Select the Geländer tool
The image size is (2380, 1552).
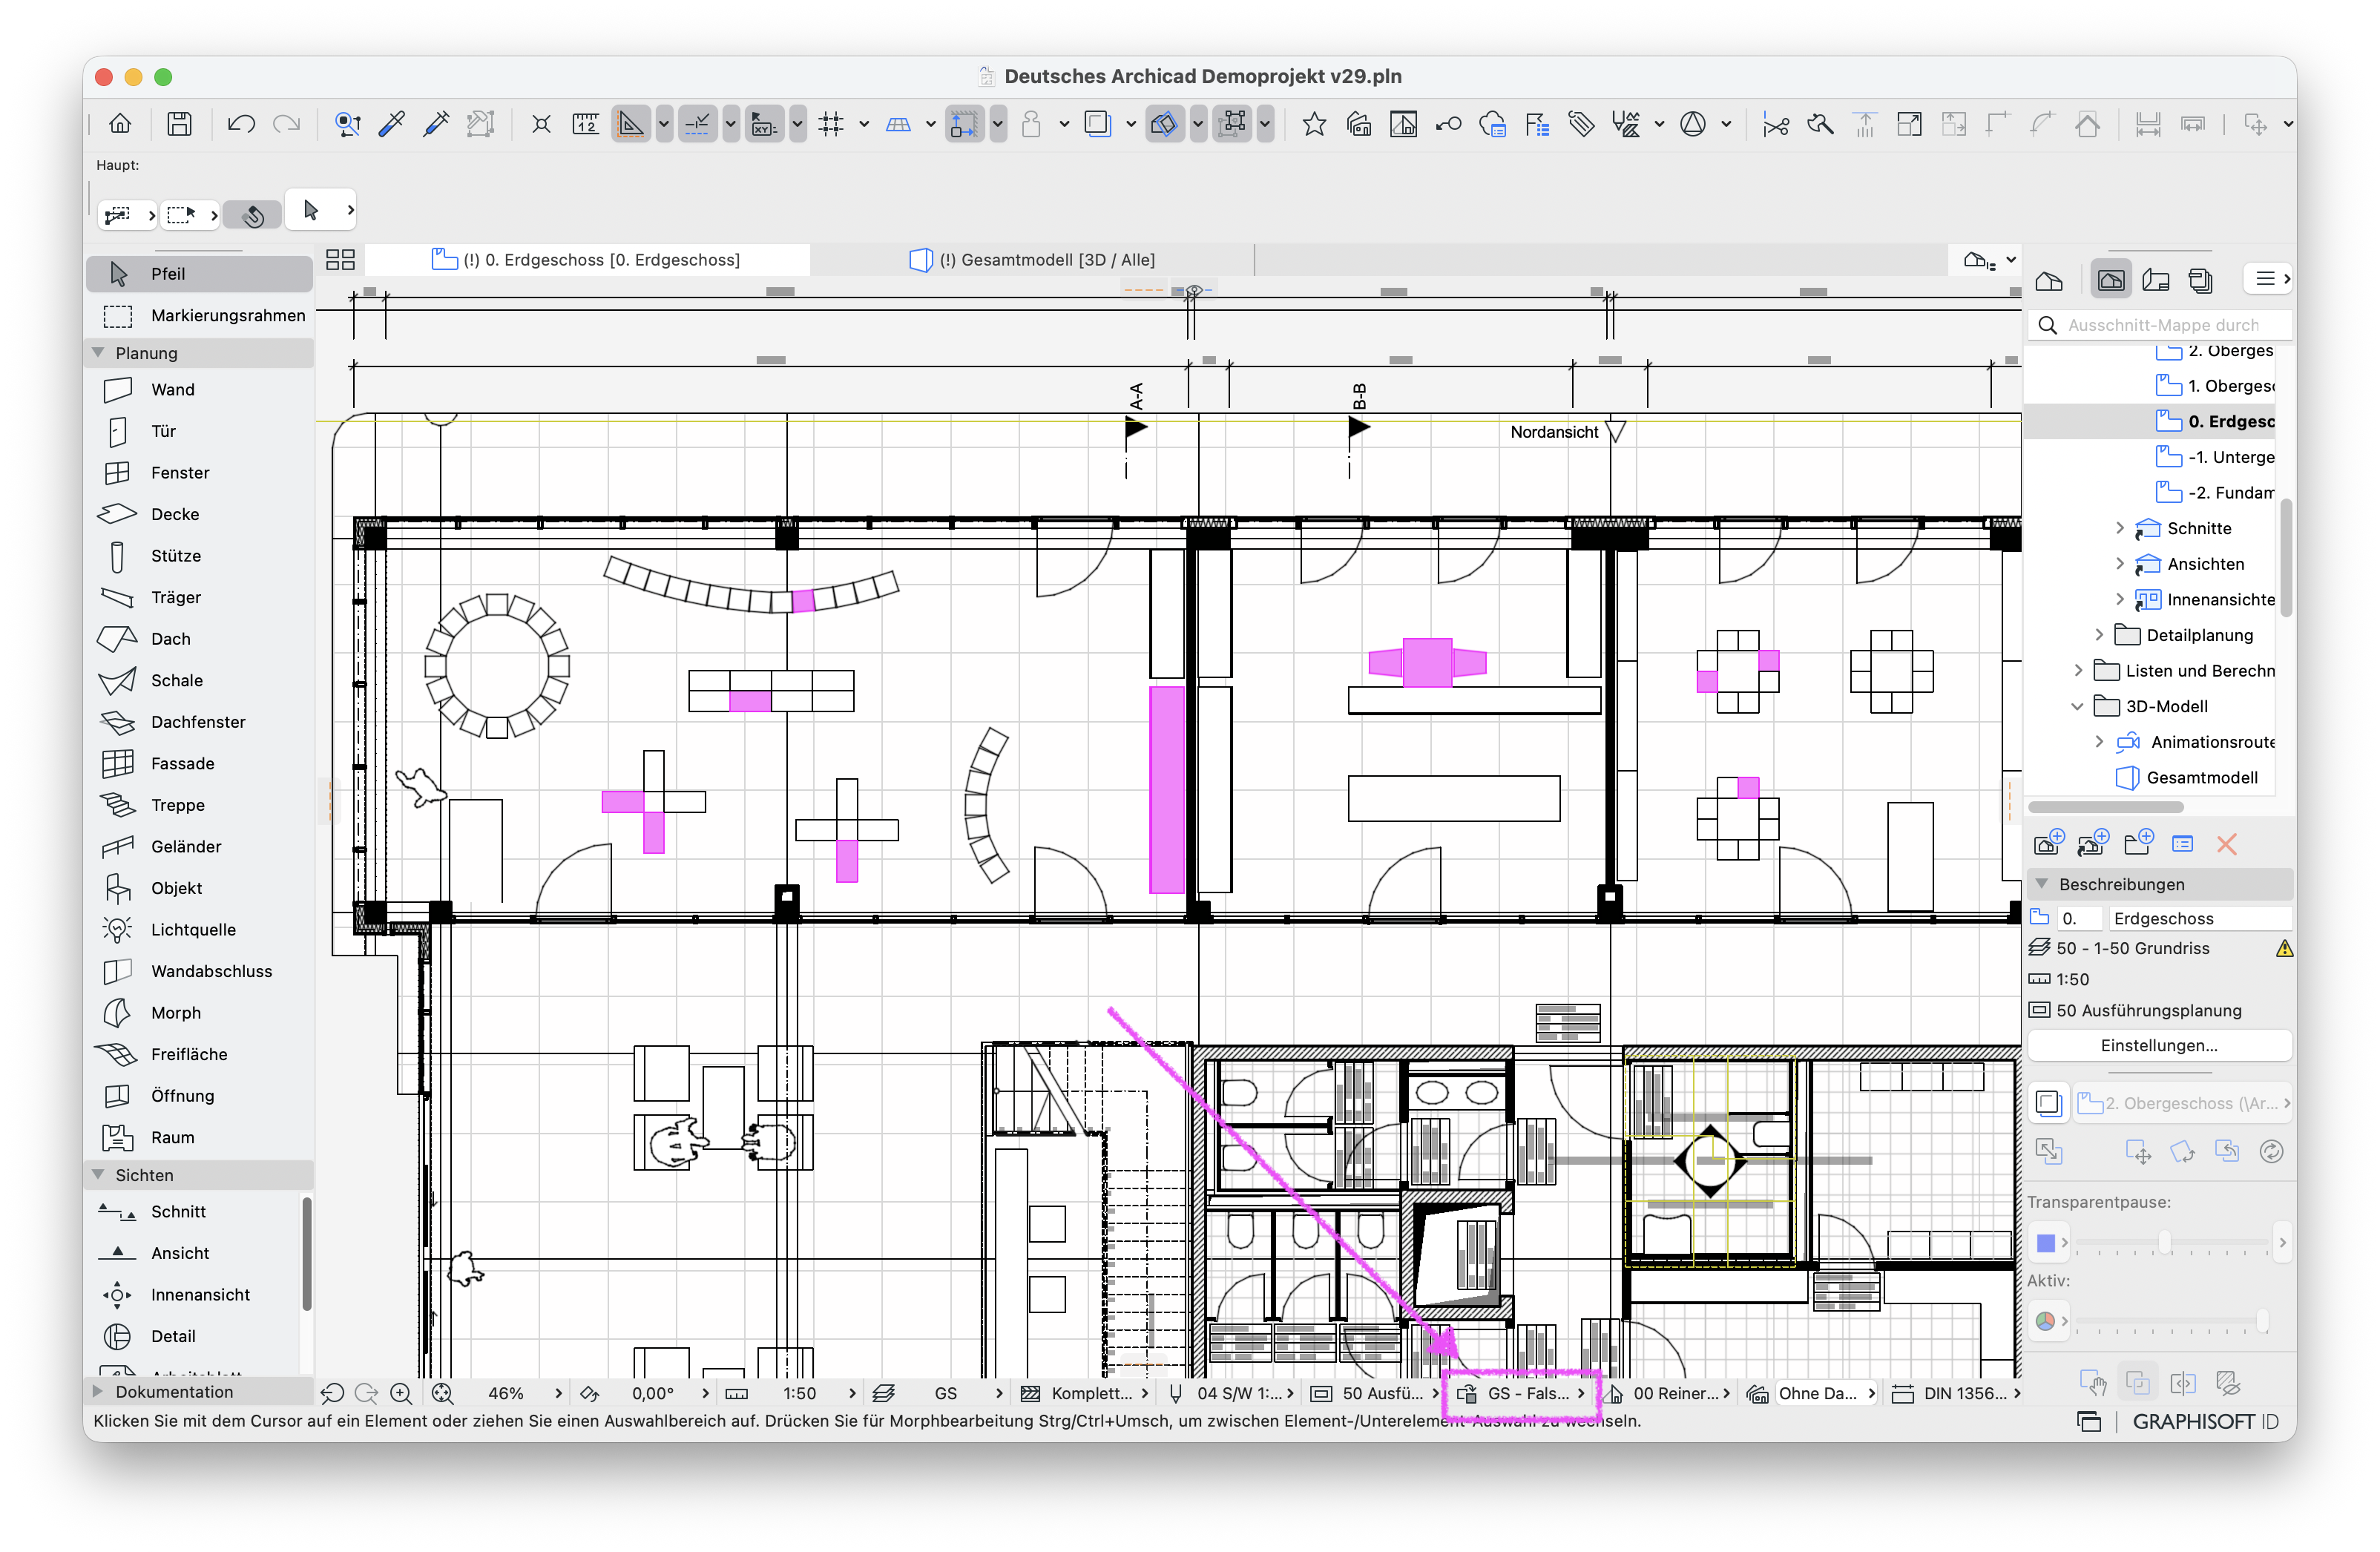pyautogui.click(x=200, y=847)
